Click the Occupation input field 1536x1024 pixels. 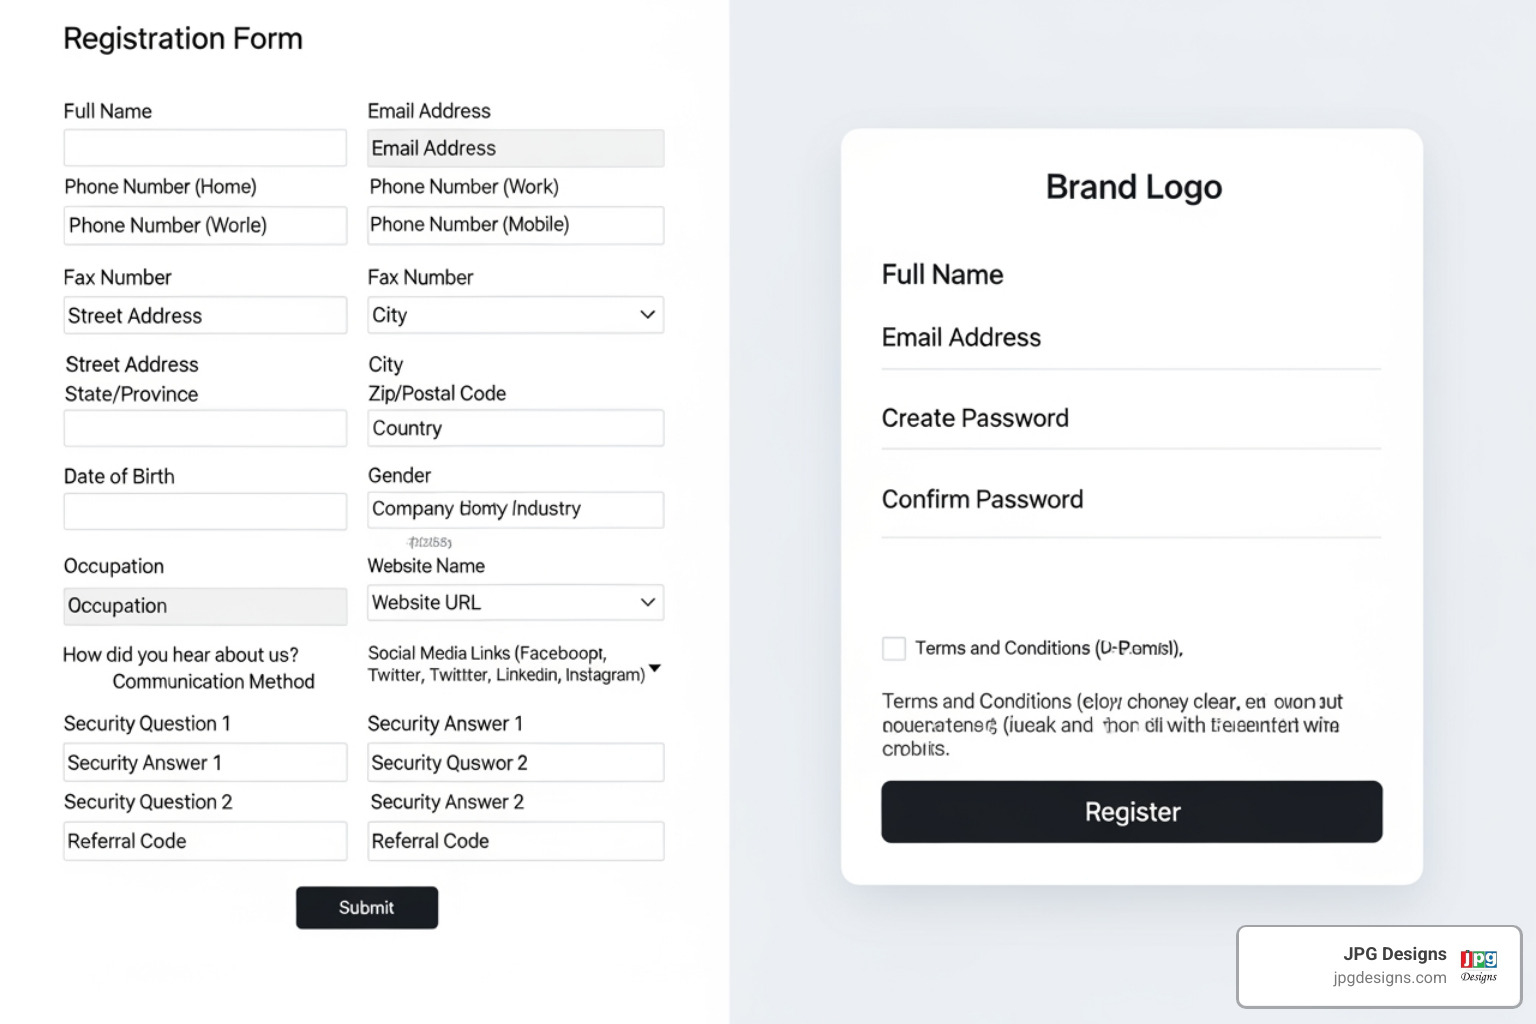[204, 606]
